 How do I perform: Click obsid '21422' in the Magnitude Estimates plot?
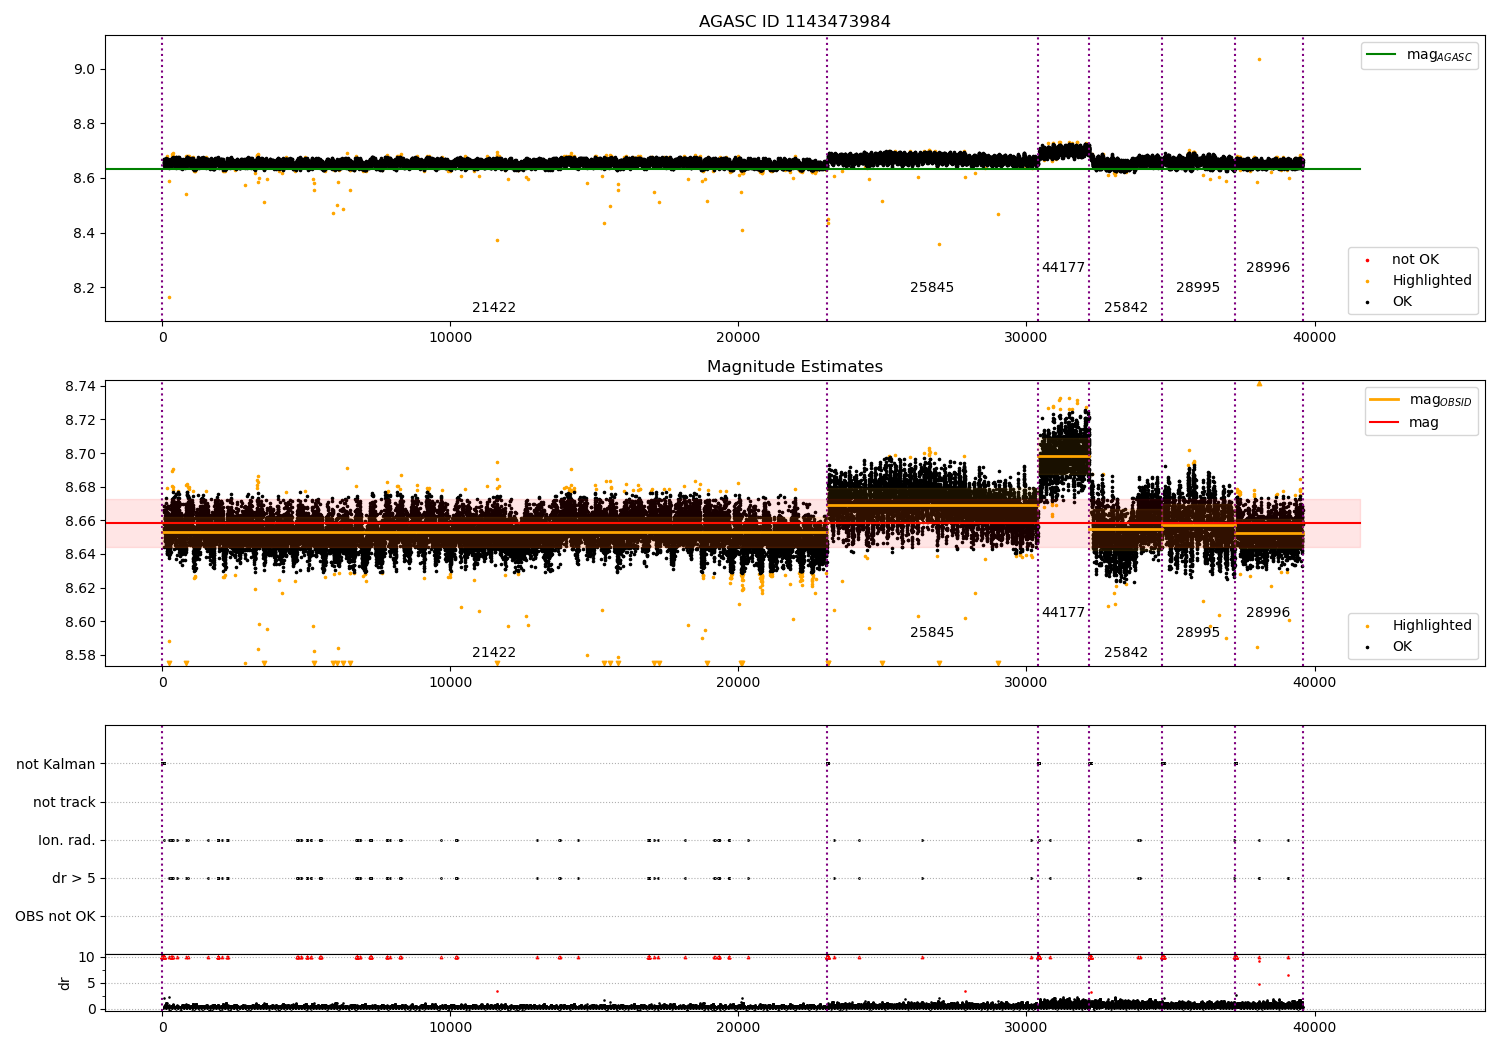point(494,653)
